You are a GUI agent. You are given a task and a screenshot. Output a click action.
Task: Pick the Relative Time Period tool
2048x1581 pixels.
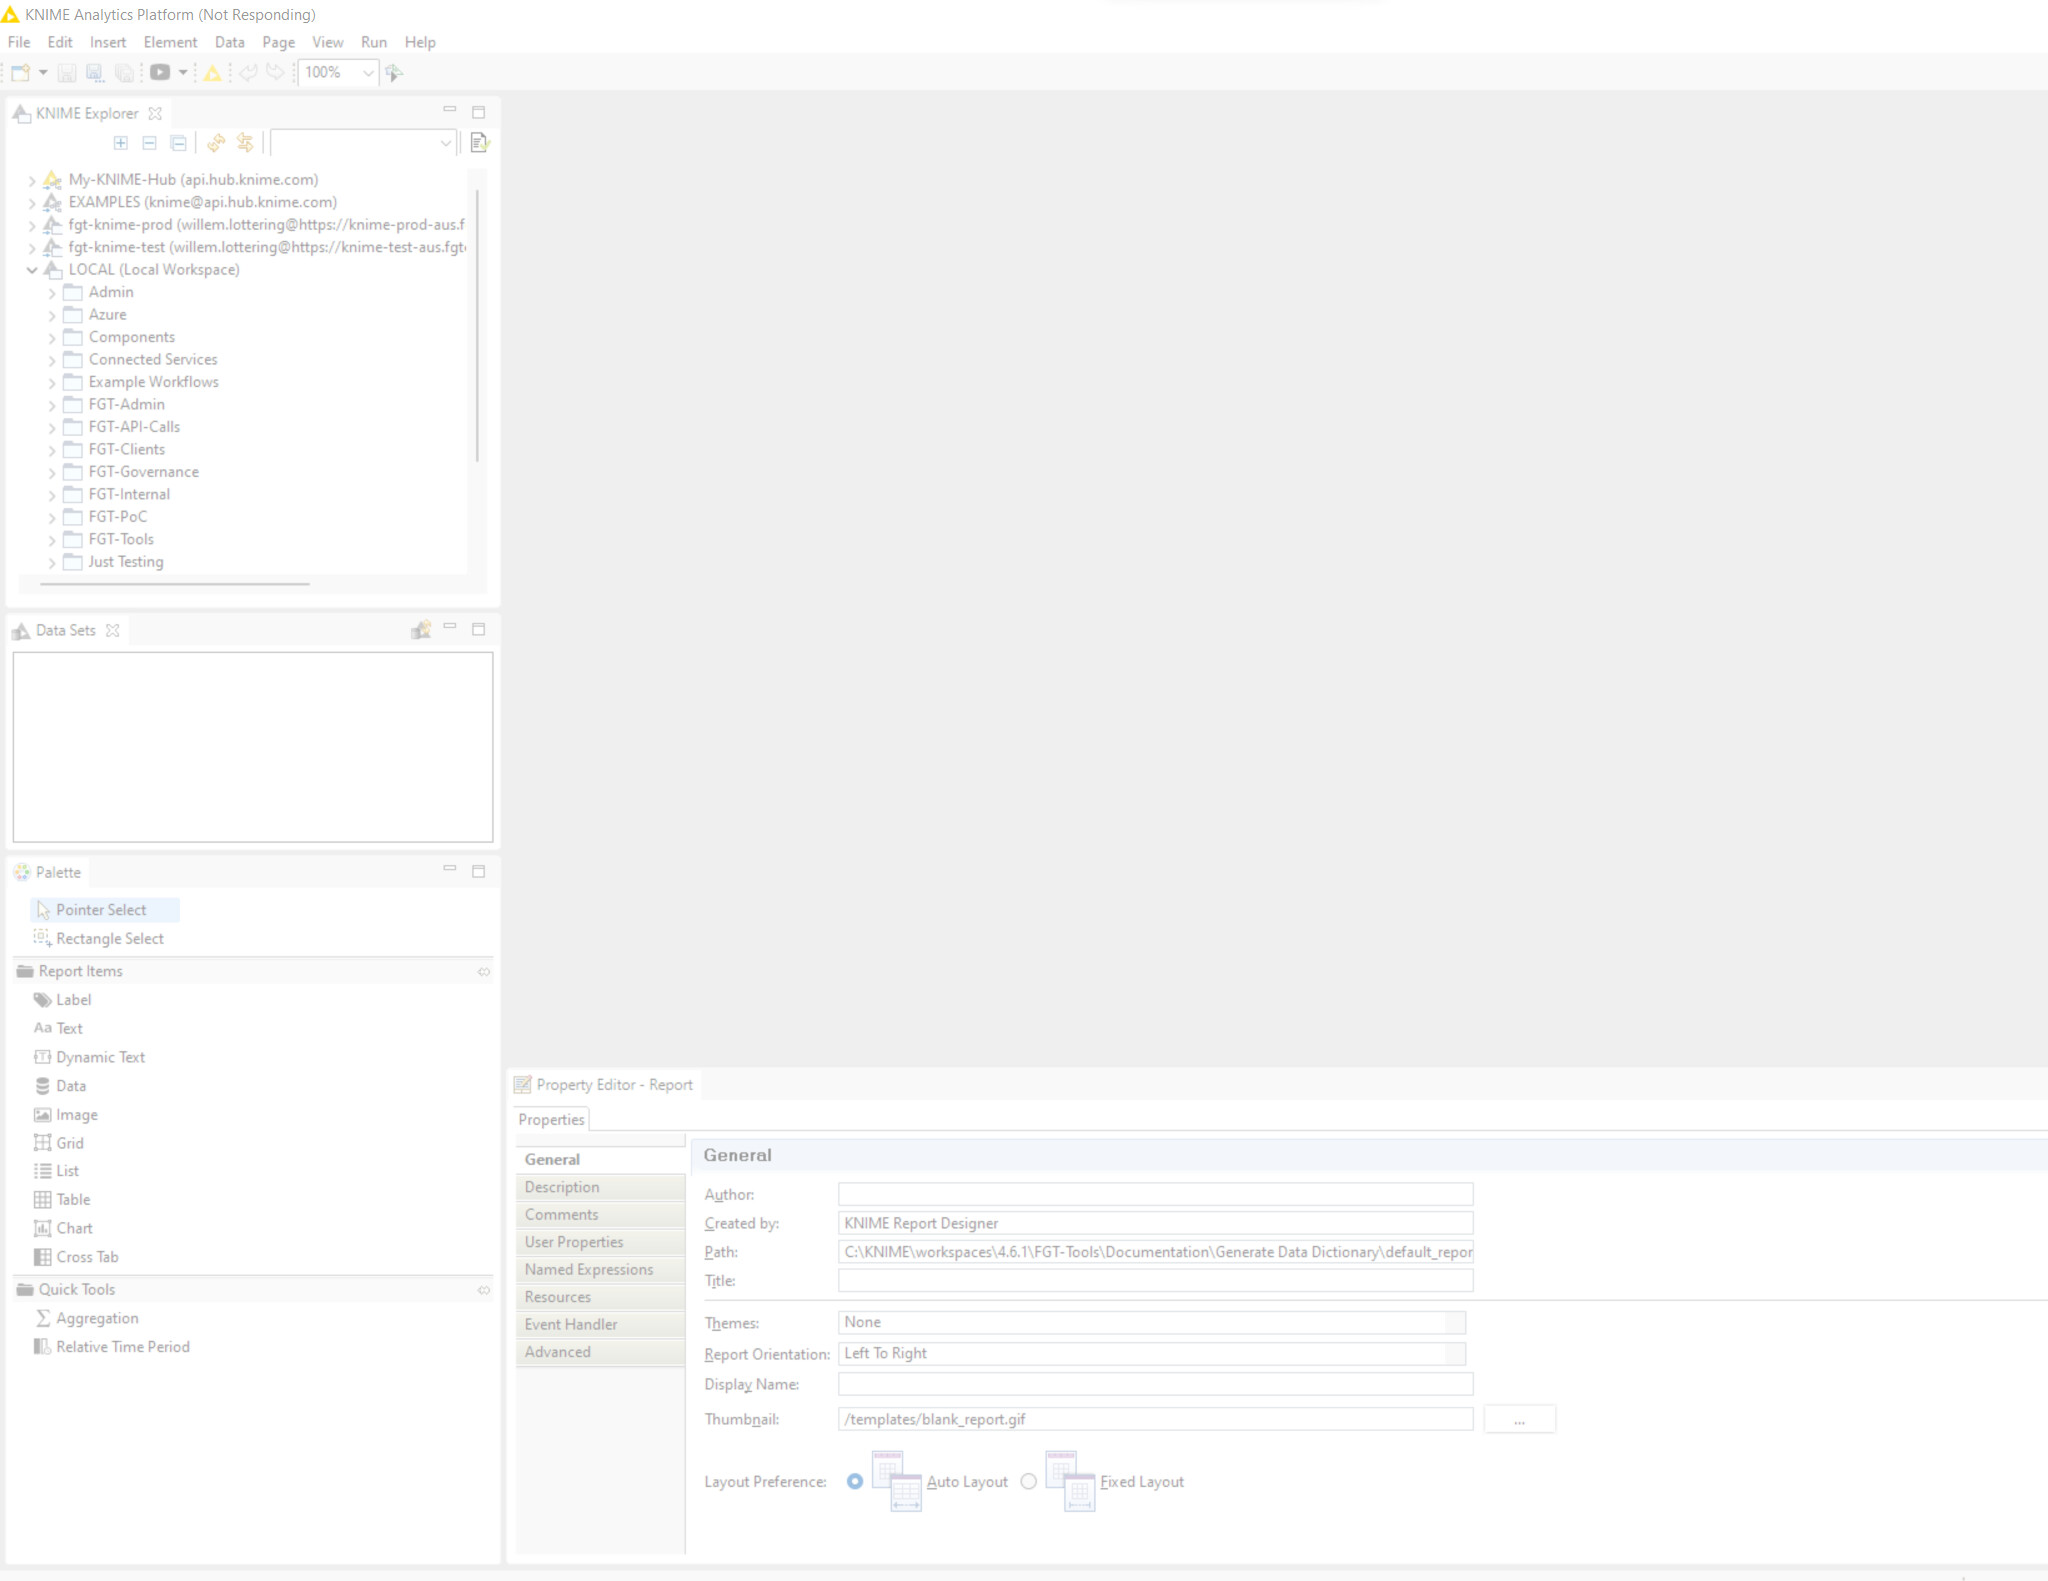coord(112,1348)
